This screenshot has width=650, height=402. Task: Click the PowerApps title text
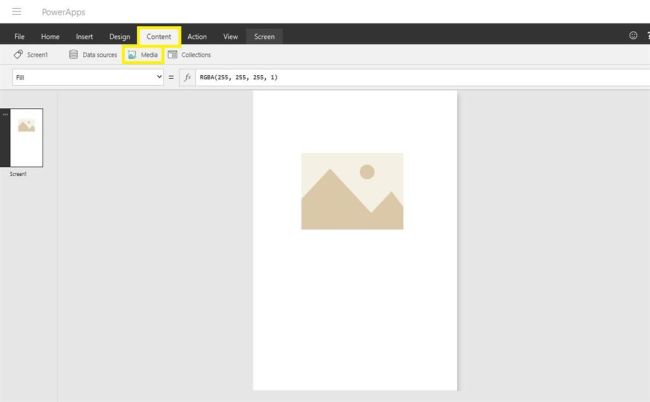63,12
